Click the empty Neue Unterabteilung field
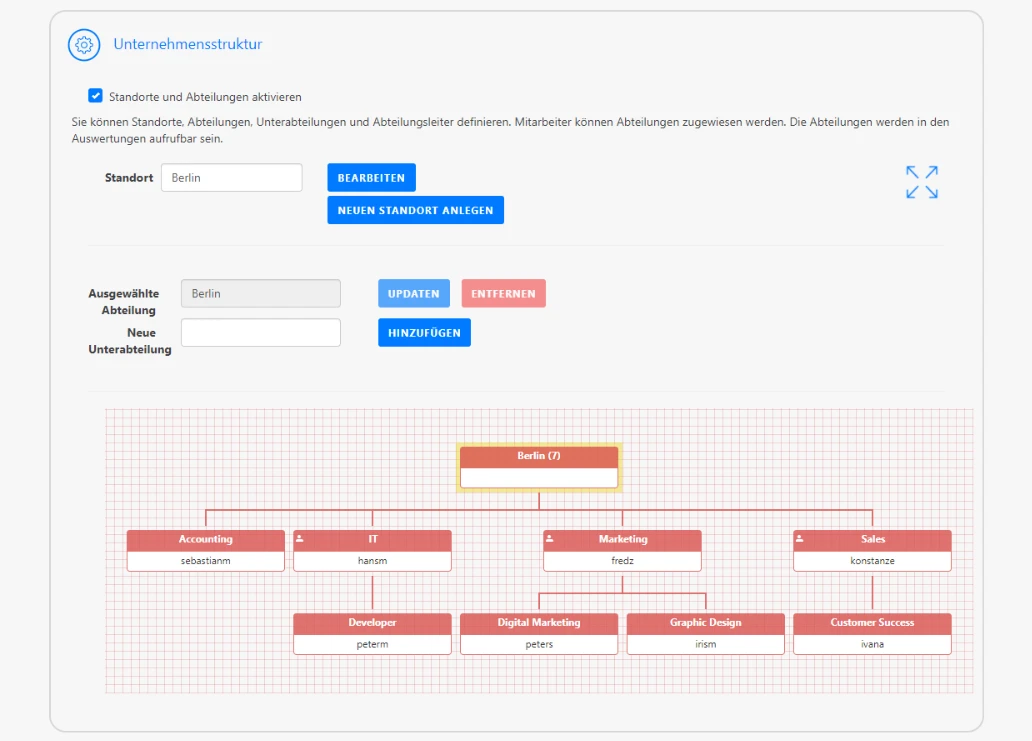Image resolution: width=1032 pixels, height=741 pixels. click(260, 330)
